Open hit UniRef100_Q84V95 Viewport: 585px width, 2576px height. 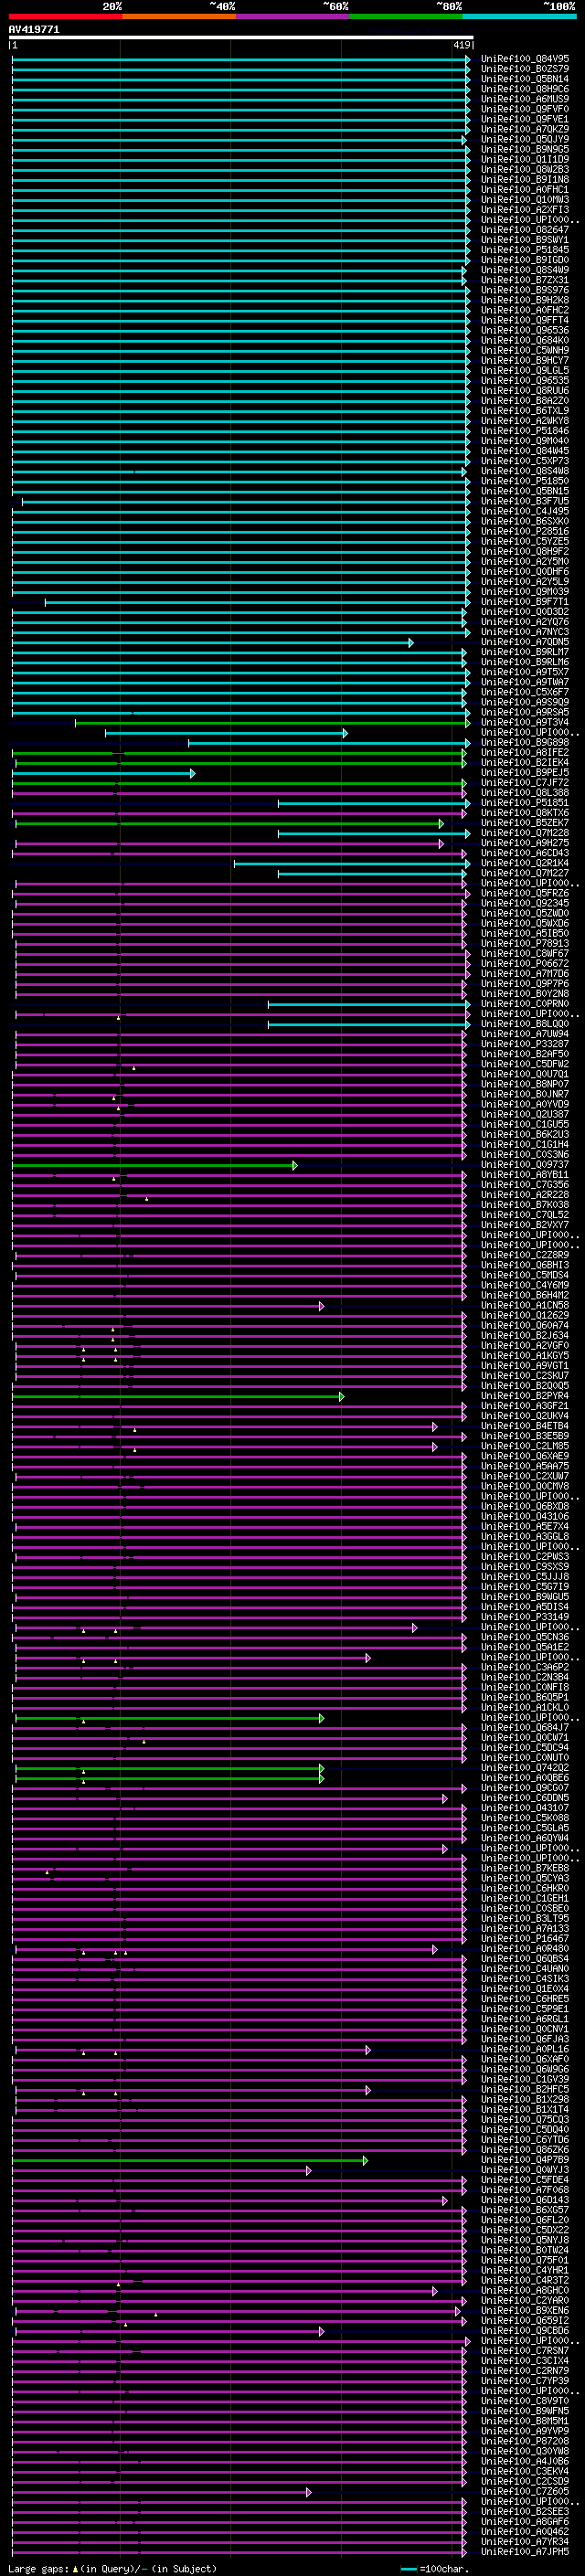pyautogui.click(x=525, y=59)
